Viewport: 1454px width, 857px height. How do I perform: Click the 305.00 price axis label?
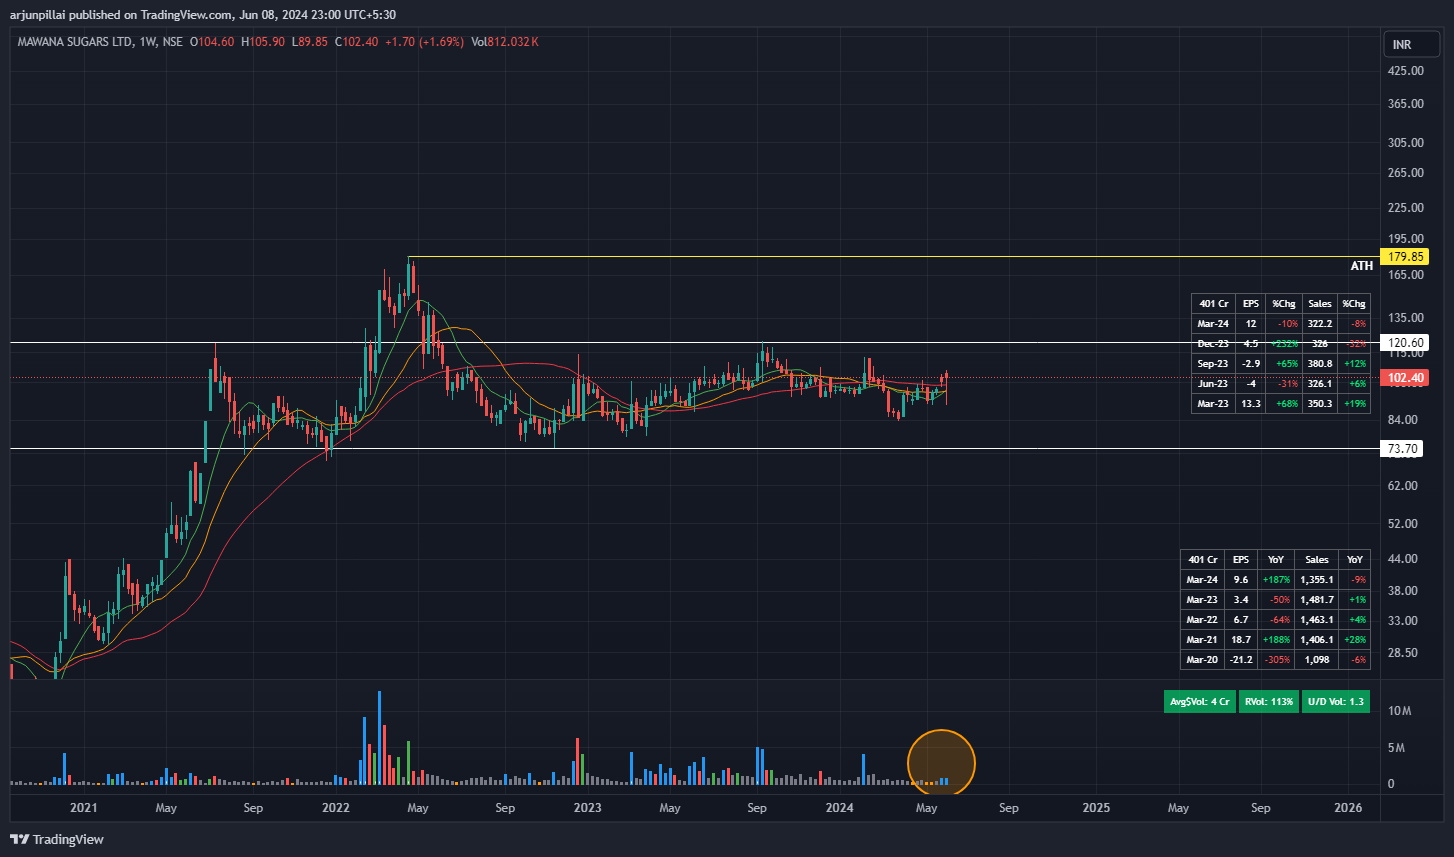(1405, 143)
